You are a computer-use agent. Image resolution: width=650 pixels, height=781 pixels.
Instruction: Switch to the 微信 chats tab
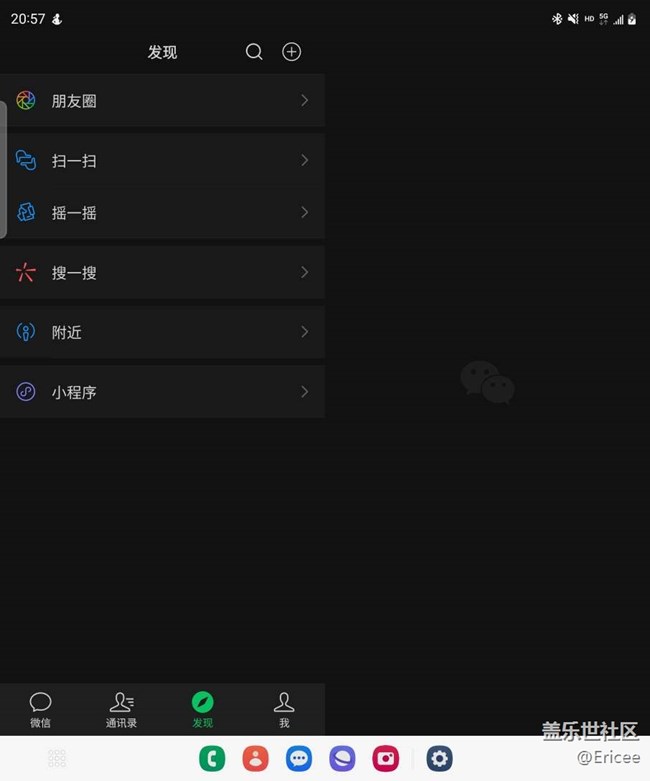coord(40,710)
